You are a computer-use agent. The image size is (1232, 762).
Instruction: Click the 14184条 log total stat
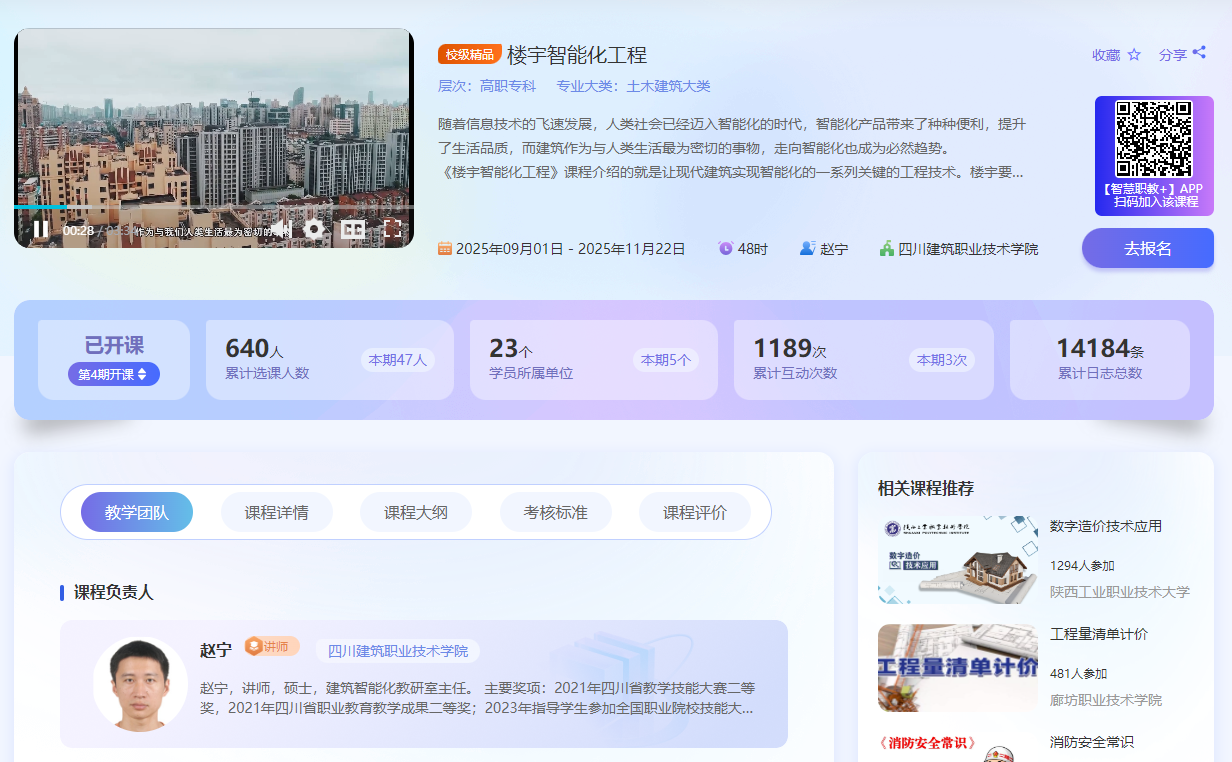tap(1100, 348)
